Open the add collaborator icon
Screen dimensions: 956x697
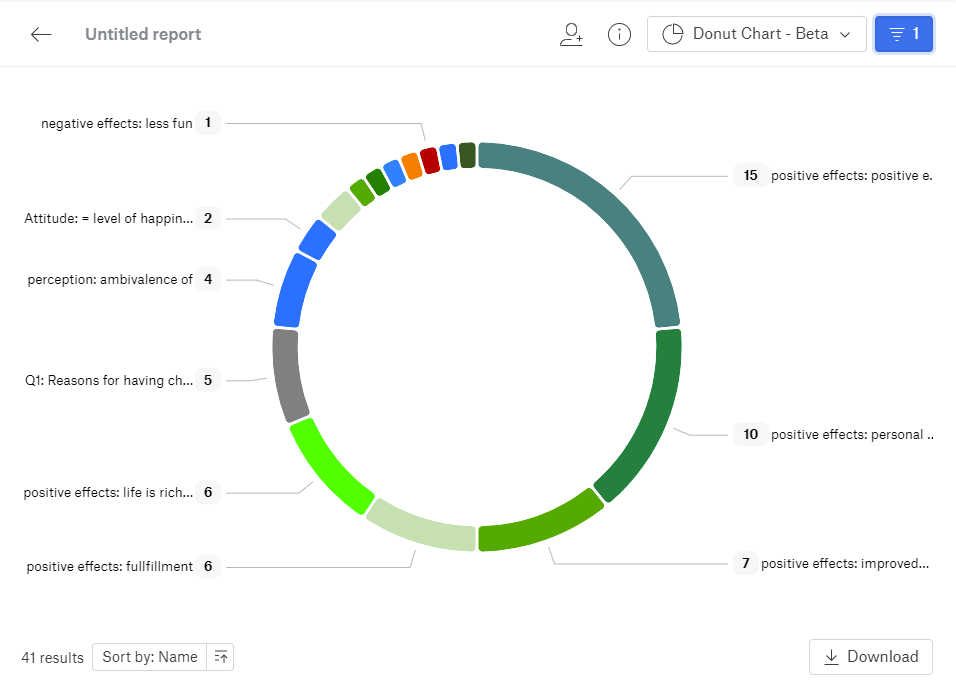[x=571, y=34]
